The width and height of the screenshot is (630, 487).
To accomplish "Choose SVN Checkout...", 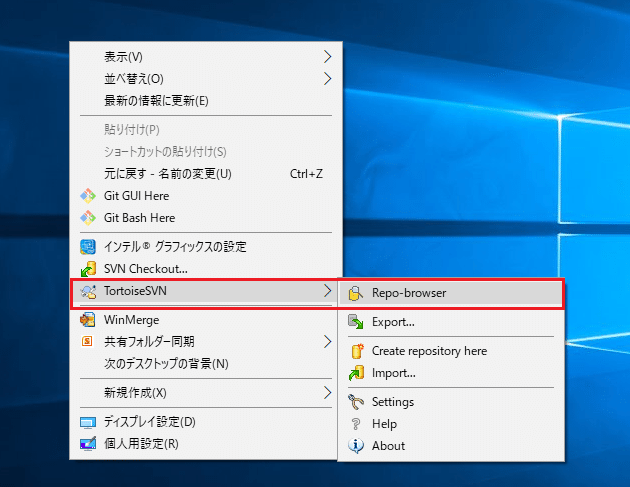I will pos(206,269).
